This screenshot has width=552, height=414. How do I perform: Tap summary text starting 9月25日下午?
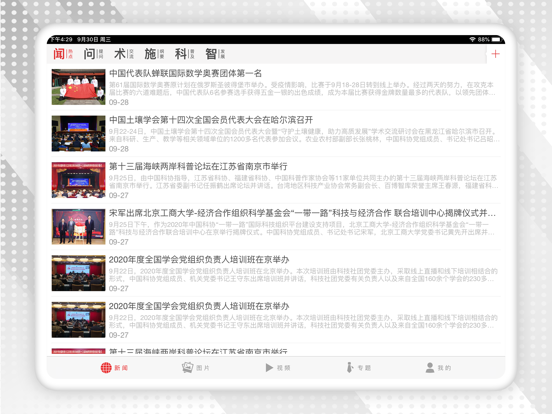[302, 228]
